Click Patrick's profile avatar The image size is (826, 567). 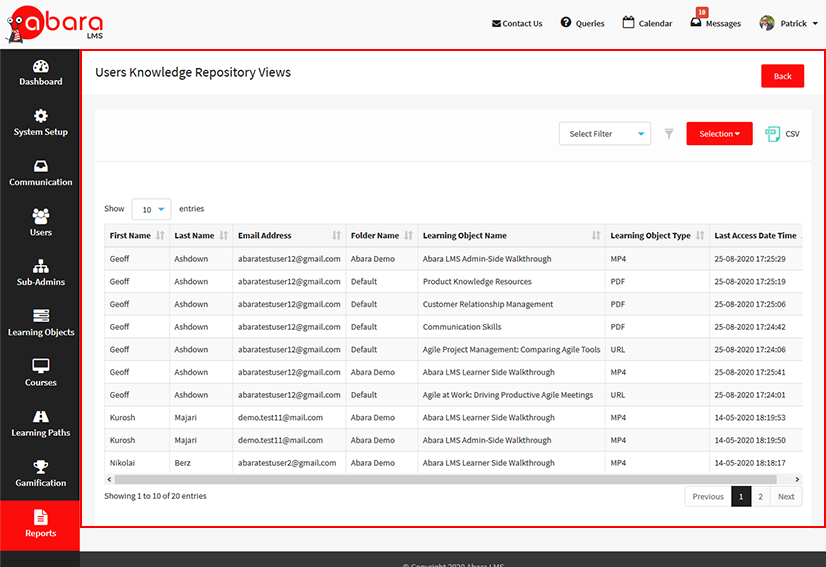(x=767, y=23)
